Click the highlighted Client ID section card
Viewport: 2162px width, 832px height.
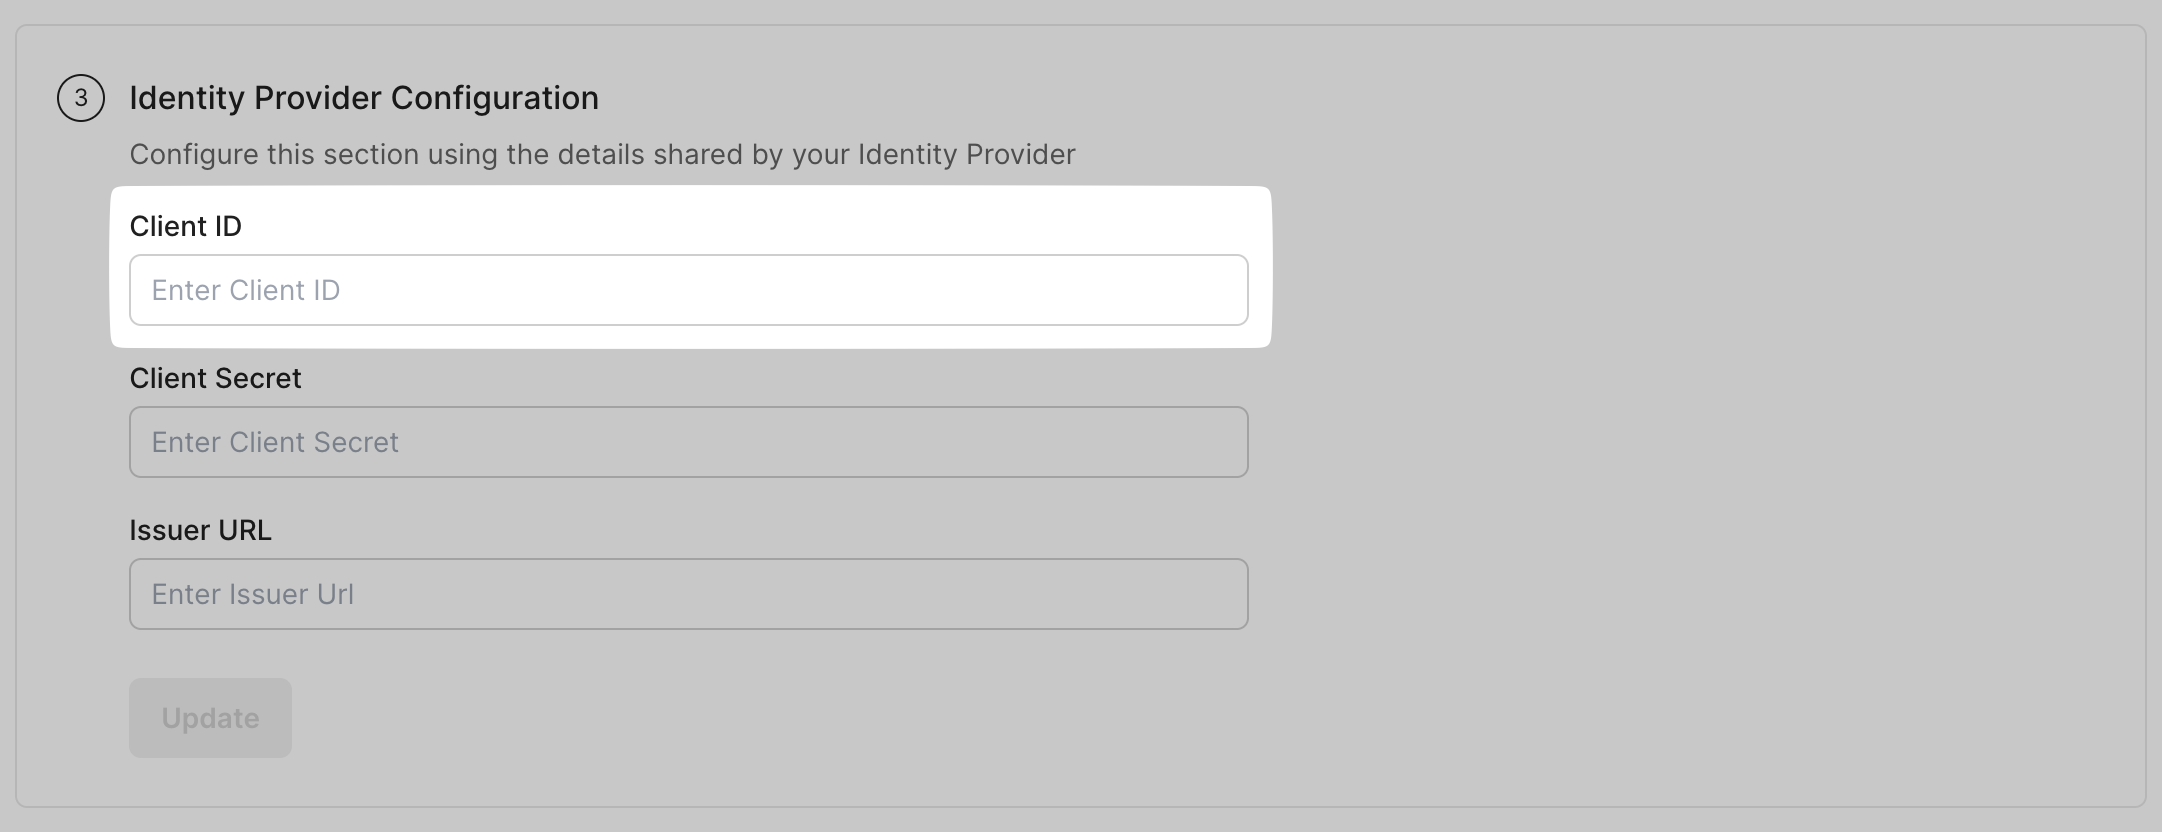tap(688, 265)
